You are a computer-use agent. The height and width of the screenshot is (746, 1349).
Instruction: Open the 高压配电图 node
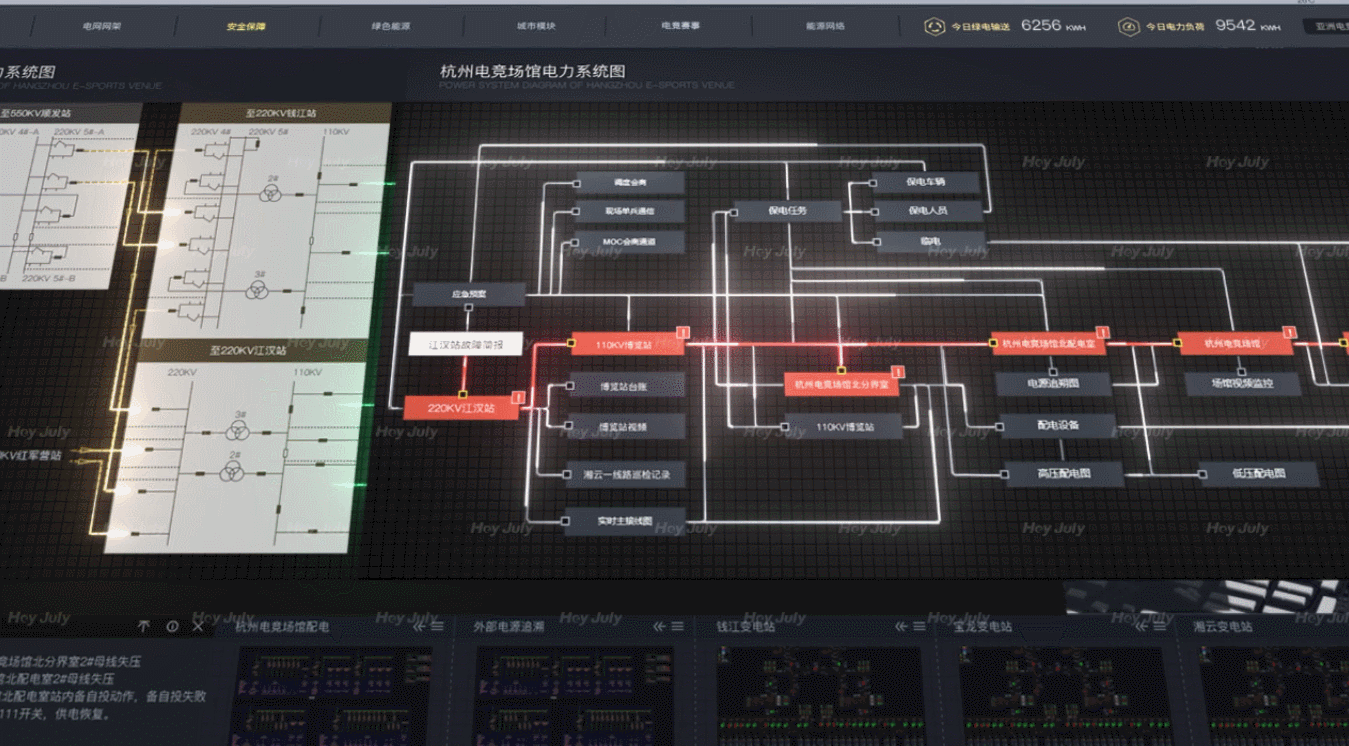pyautogui.click(x=1064, y=474)
